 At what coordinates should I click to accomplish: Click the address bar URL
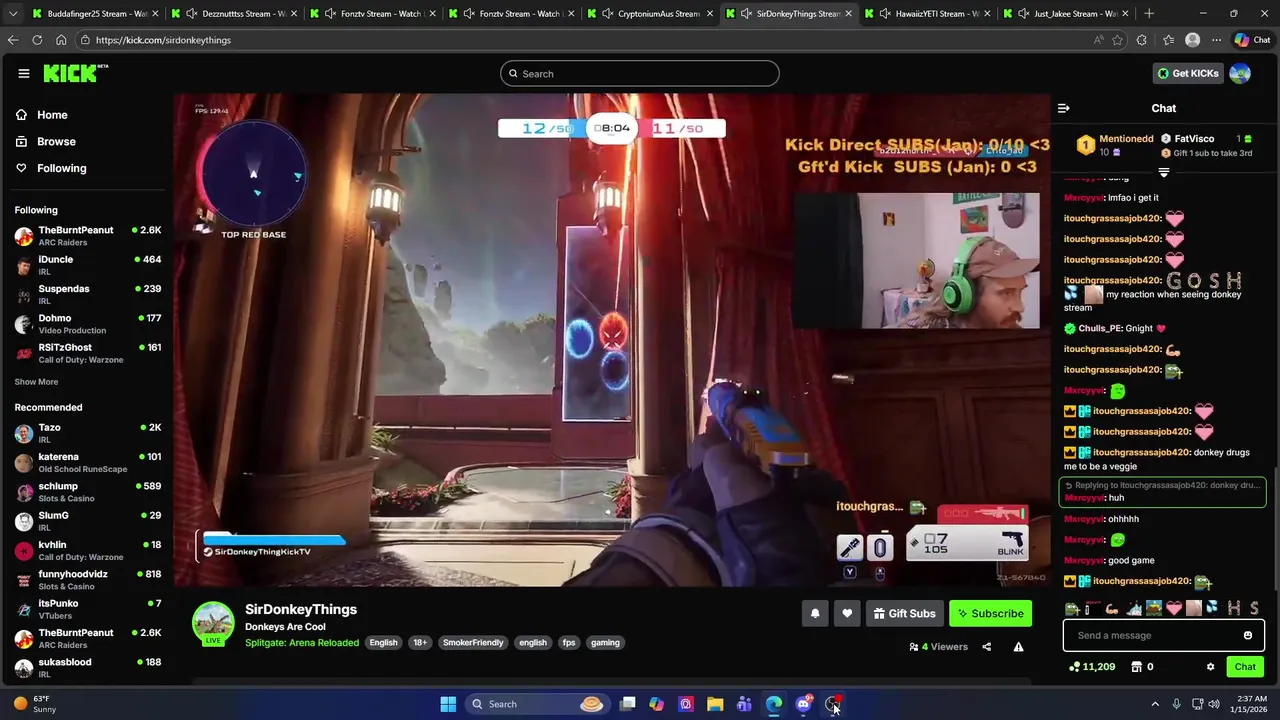(163, 40)
